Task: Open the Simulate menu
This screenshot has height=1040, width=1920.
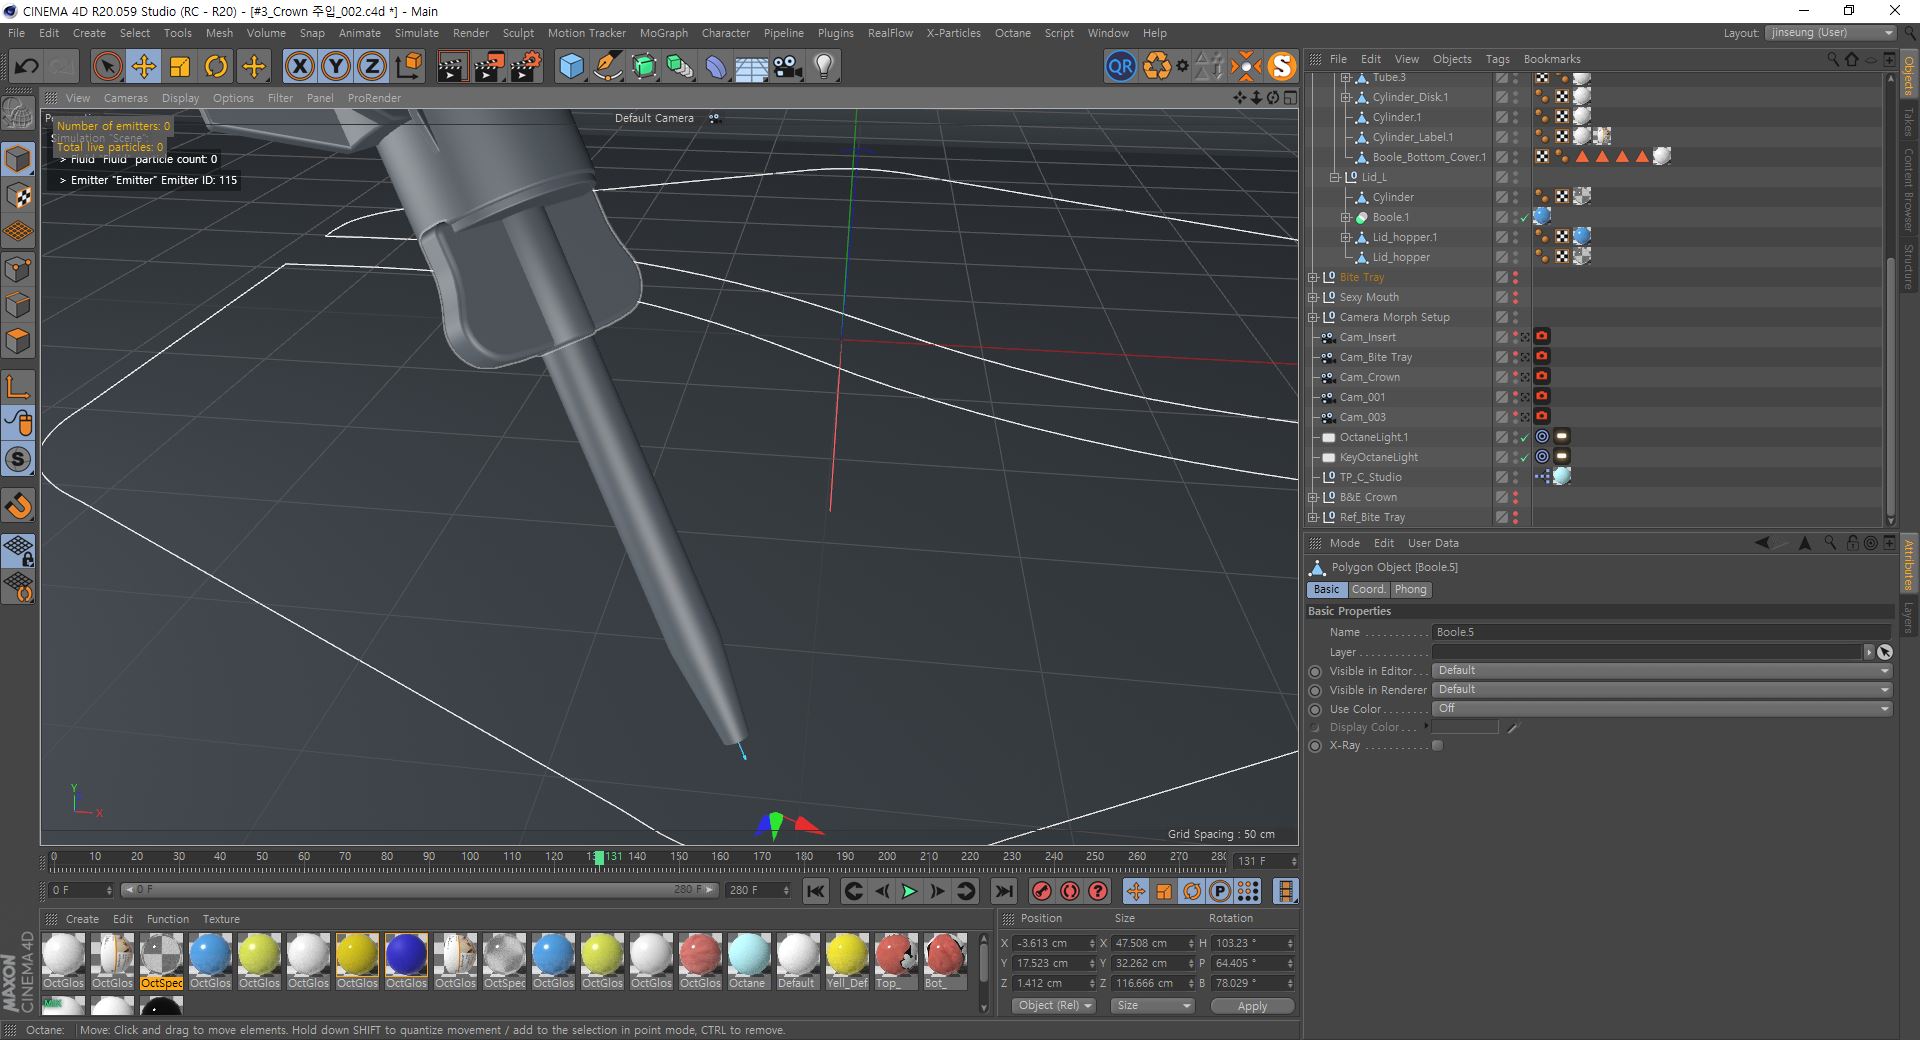Action: (x=416, y=33)
